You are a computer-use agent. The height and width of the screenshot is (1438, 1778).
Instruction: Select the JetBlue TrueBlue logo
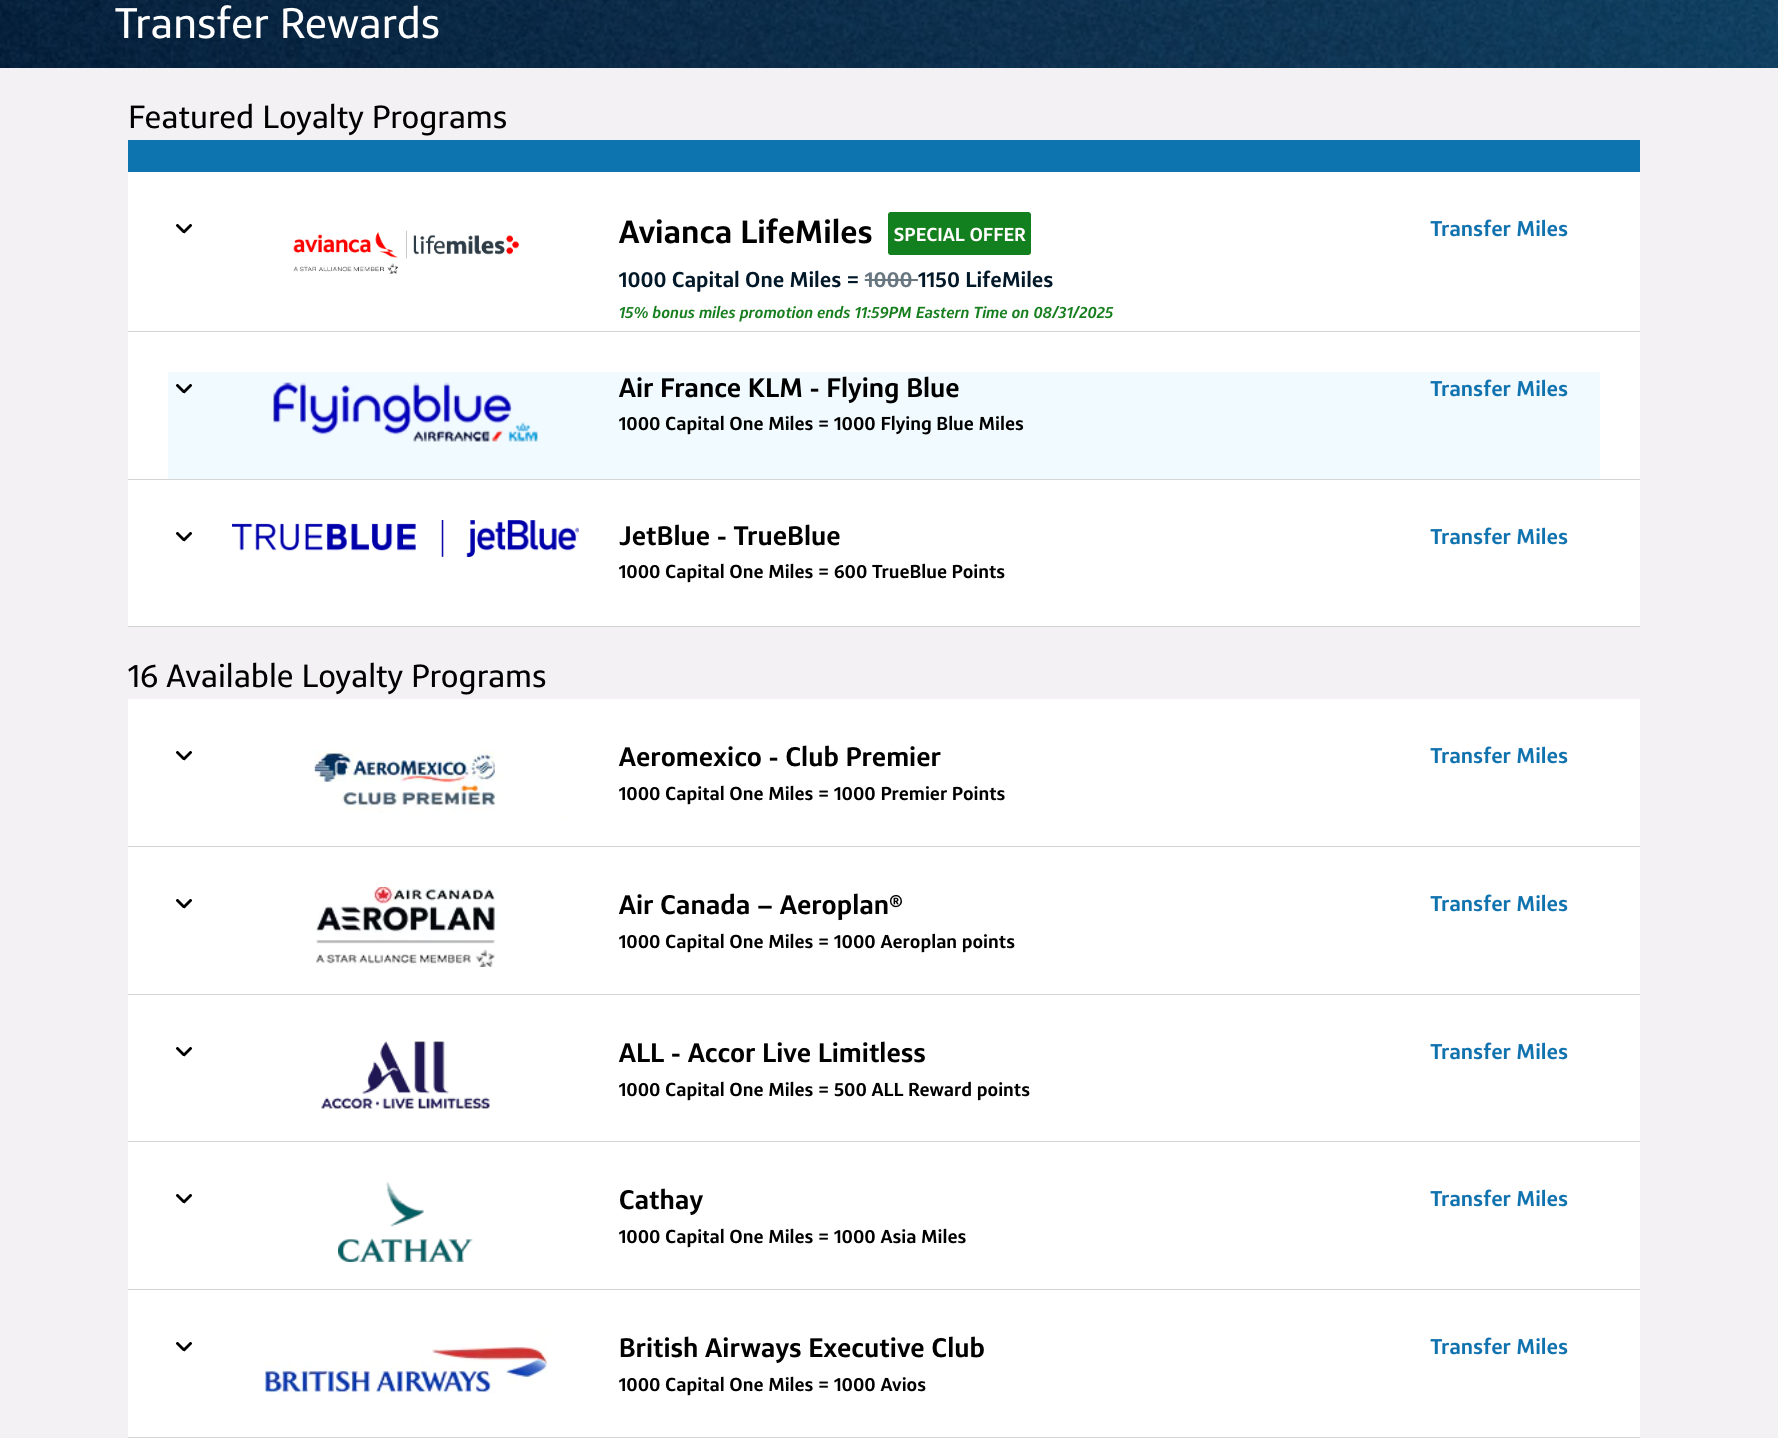click(x=404, y=537)
